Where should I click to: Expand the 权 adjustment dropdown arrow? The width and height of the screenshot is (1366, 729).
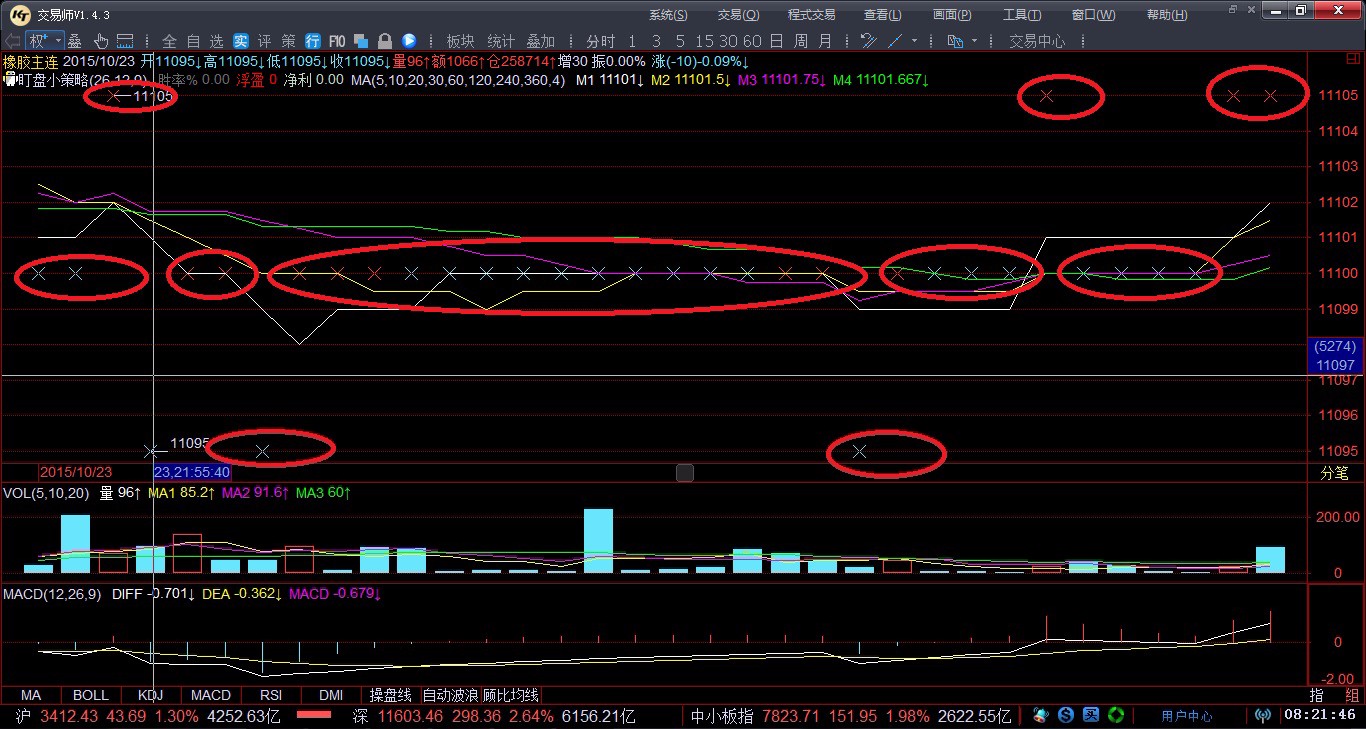point(58,41)
